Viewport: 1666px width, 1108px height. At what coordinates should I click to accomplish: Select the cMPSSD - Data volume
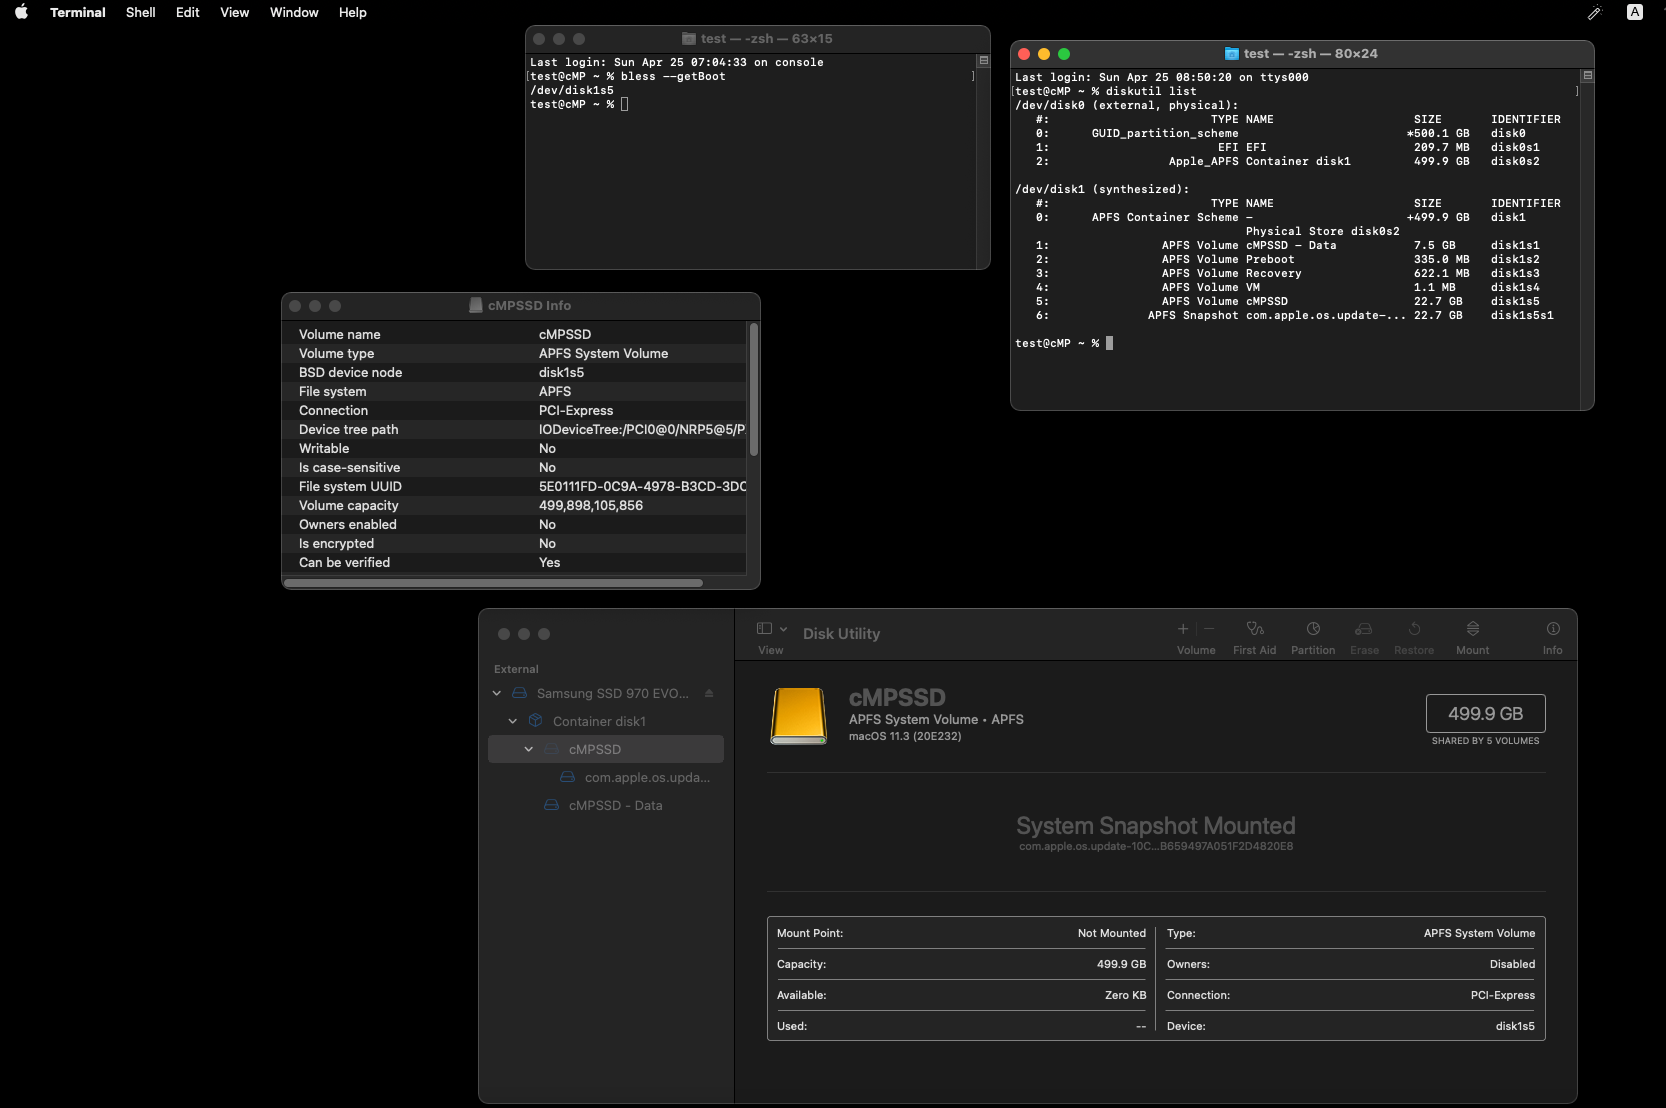point(614,805)
